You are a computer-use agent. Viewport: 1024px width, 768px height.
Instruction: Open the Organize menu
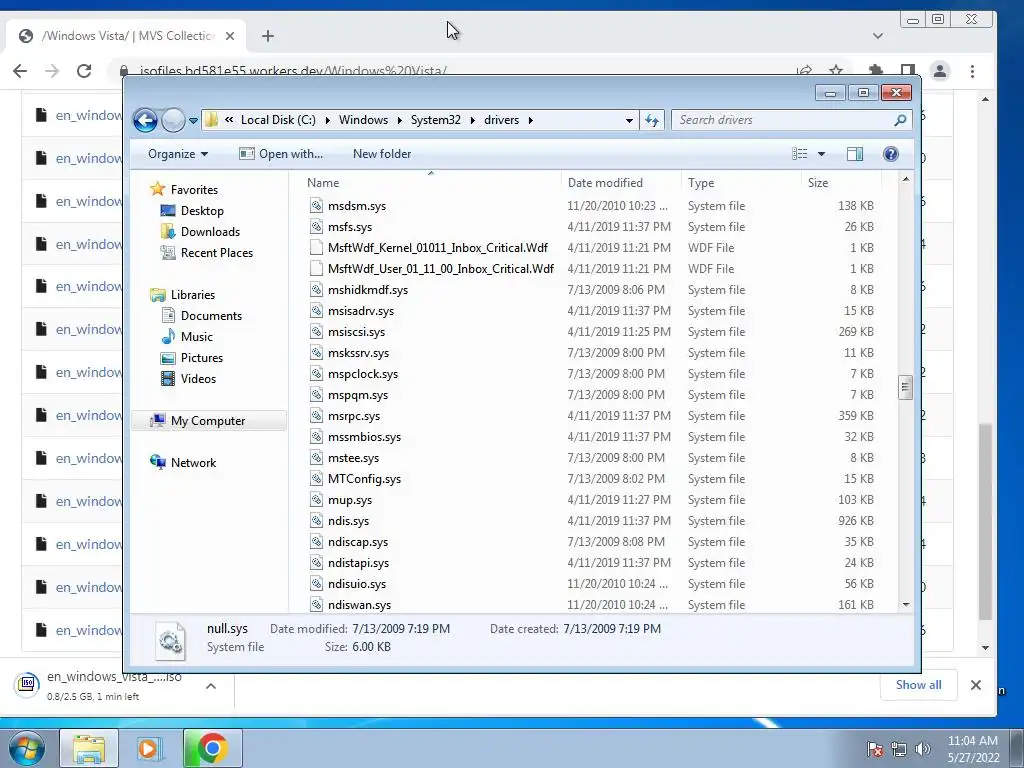point(178,154)
